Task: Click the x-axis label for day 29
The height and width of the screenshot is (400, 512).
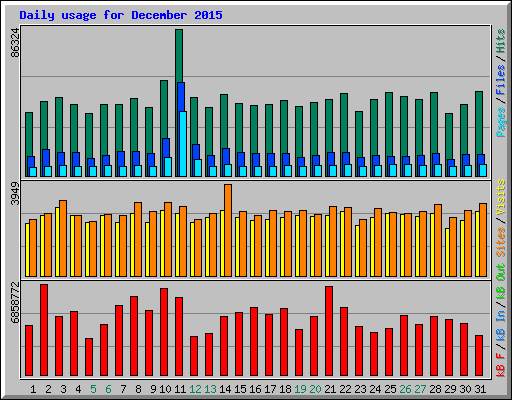Action: [450, 389]
